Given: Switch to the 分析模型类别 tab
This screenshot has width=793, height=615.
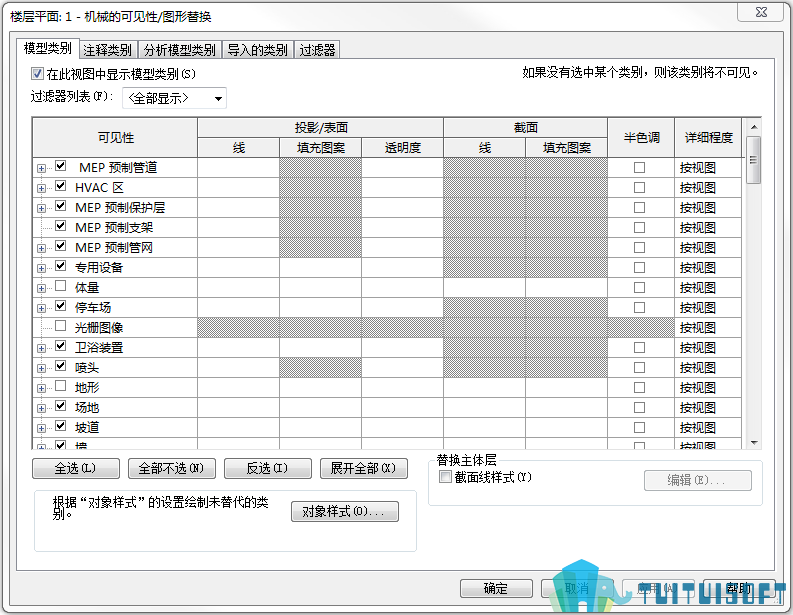Looking at the screenshot, I should 180,50.
